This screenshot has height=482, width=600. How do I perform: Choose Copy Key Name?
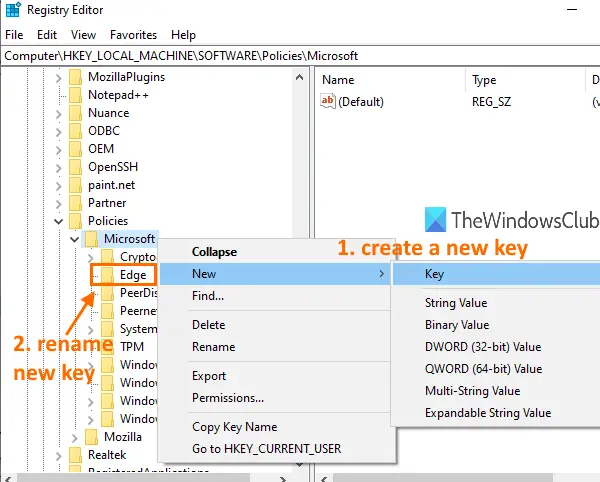[x=276, y=427]
